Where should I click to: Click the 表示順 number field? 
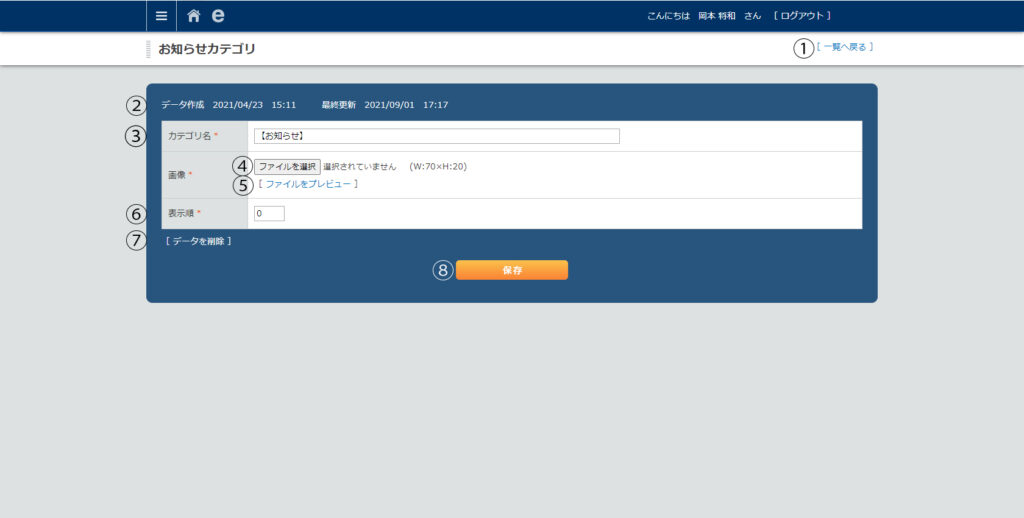(269, 213)
